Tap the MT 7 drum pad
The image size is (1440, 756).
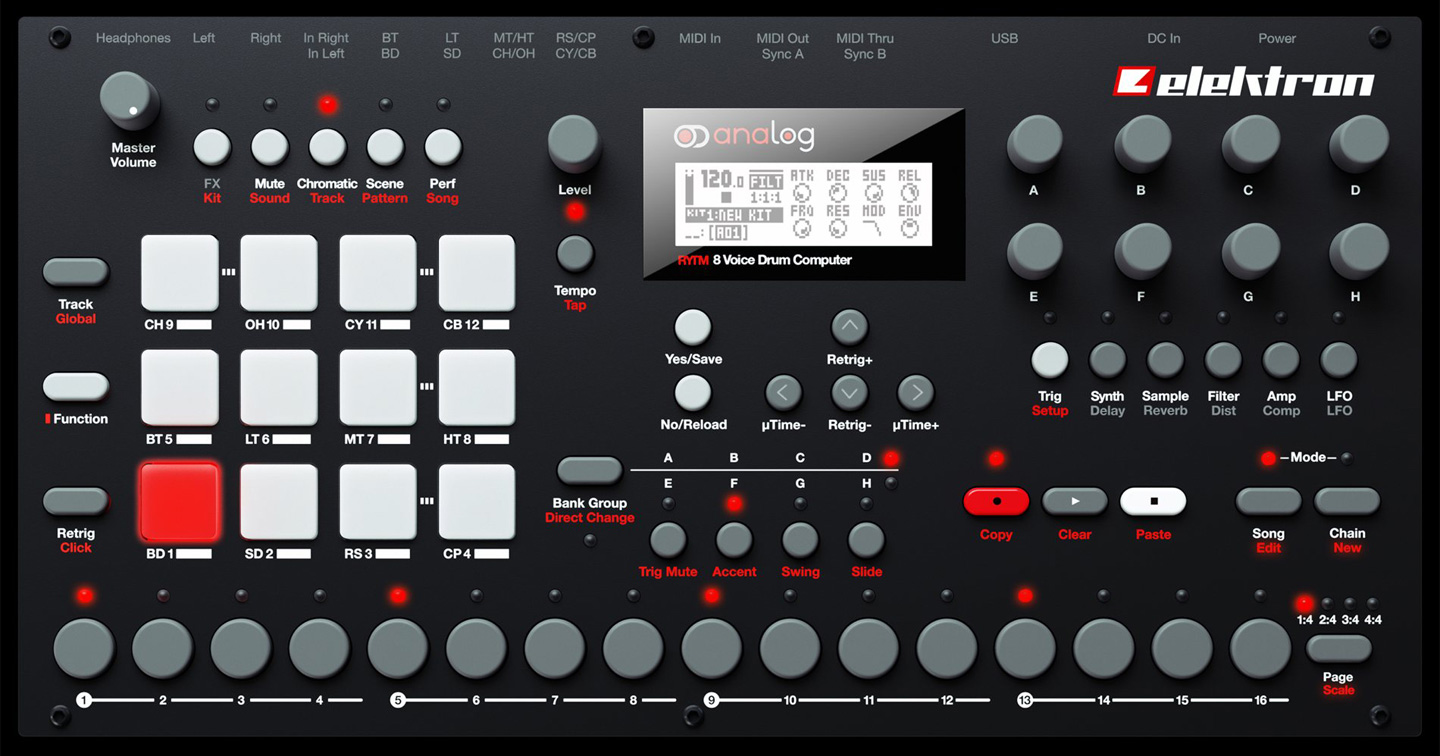pyautogui.click(x=378, y=388)
